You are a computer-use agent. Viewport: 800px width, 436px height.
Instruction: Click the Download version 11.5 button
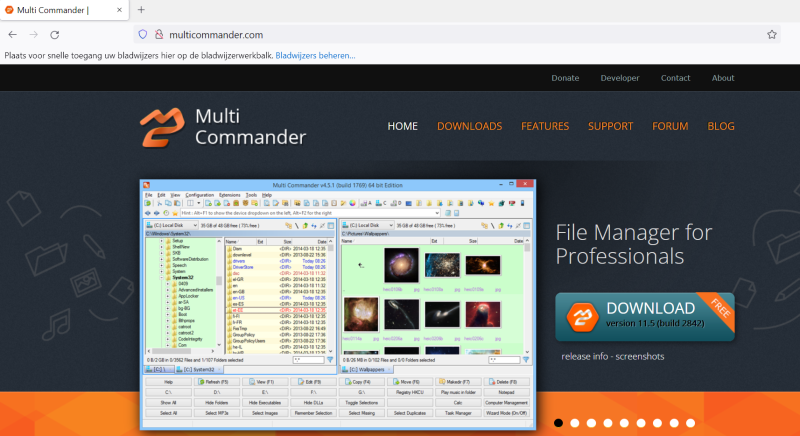(645, 314)
